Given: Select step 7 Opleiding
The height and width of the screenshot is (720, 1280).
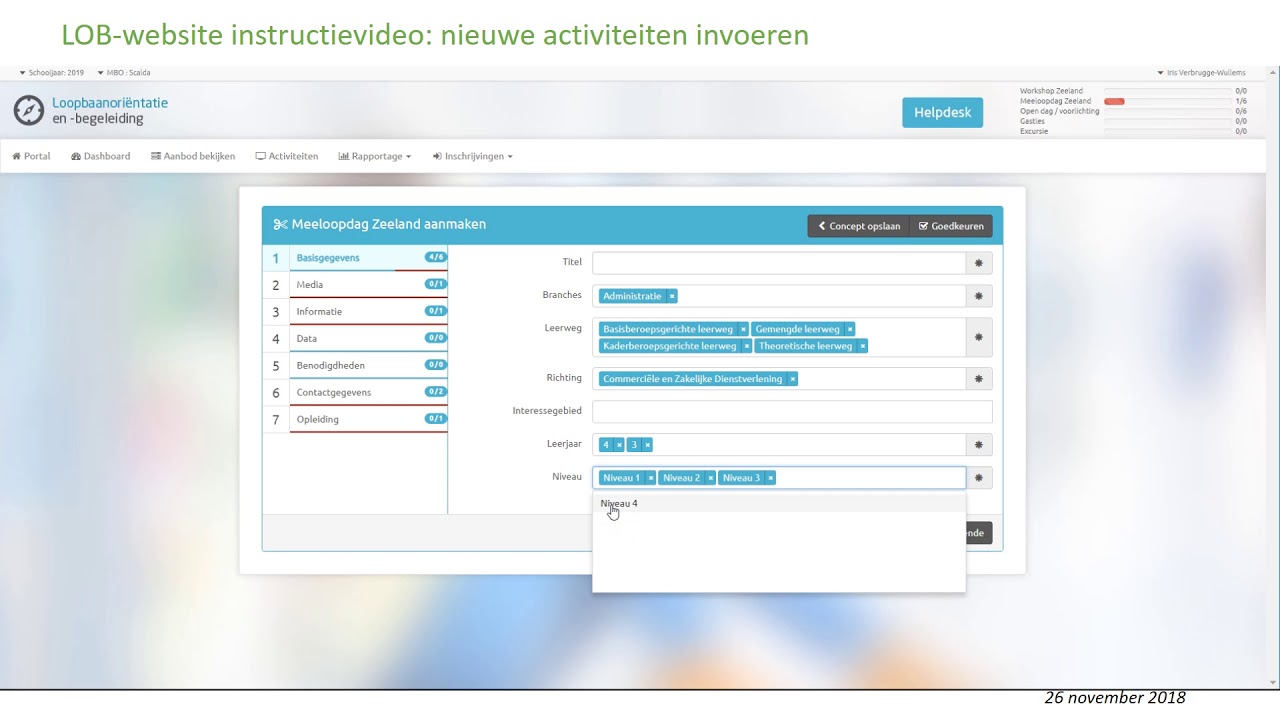Looking at the screenshot, I should 355,420.
